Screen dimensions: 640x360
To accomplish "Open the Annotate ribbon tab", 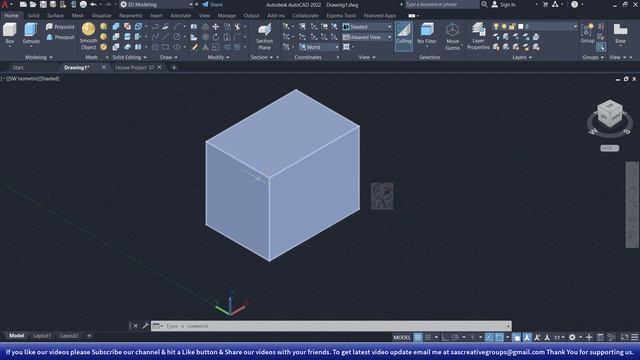I will point(180,16).
